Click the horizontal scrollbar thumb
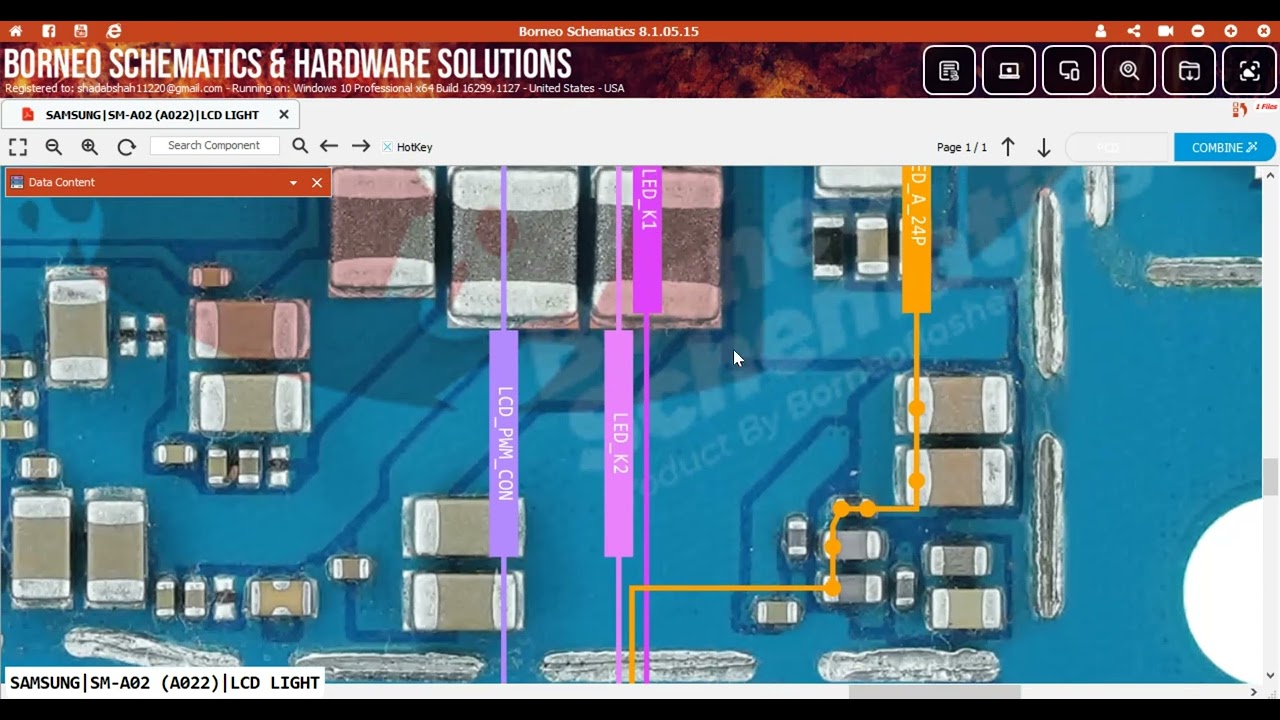The image size is (1280, 720). 935,691
